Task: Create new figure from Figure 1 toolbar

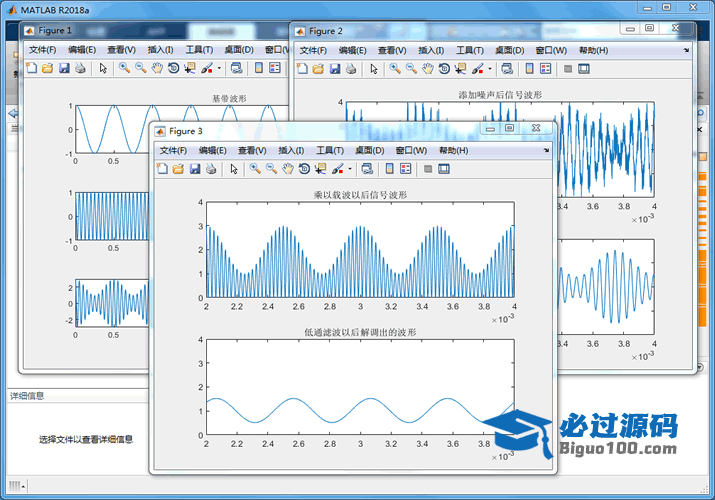Action: point(31,69)
